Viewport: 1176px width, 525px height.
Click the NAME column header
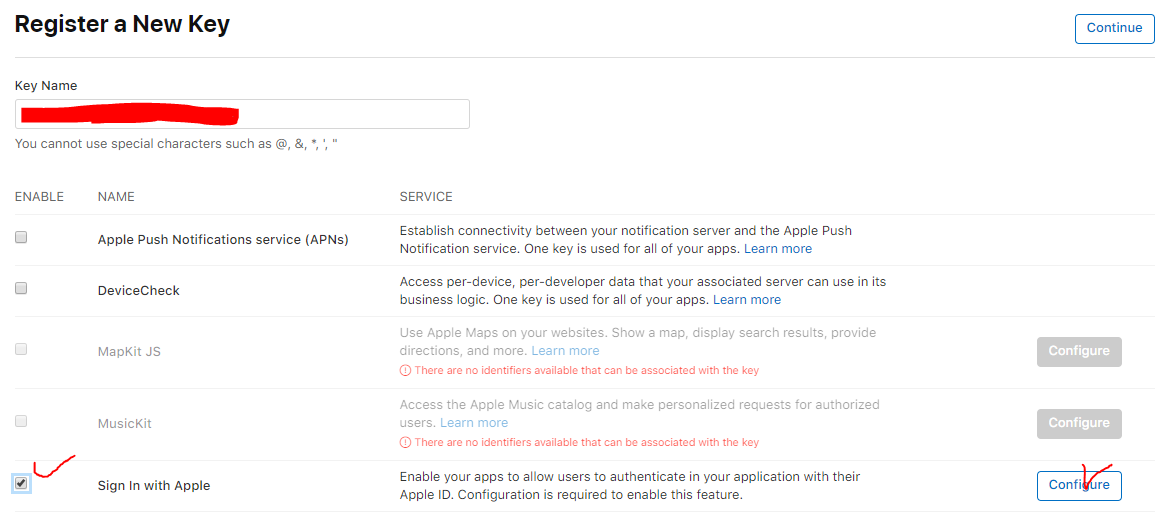click(116, 196)
